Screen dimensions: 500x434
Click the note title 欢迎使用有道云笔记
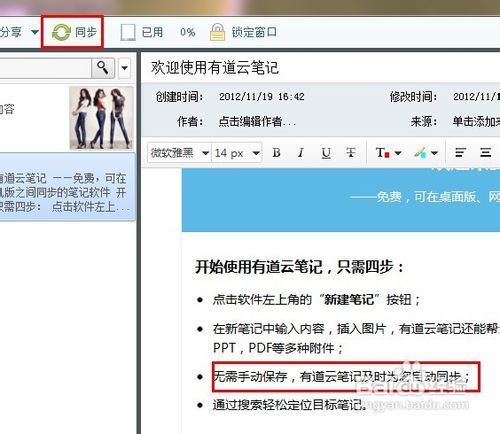click(215, 68)
